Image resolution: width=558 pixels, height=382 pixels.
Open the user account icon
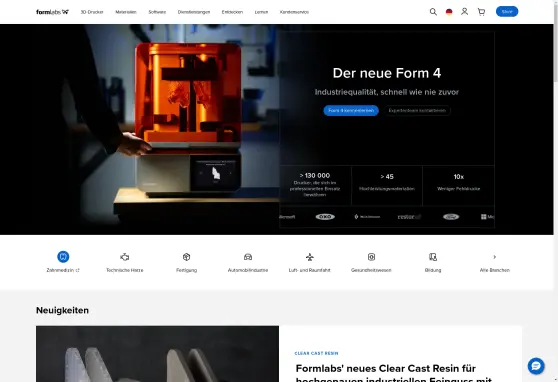tap(464, 12)
